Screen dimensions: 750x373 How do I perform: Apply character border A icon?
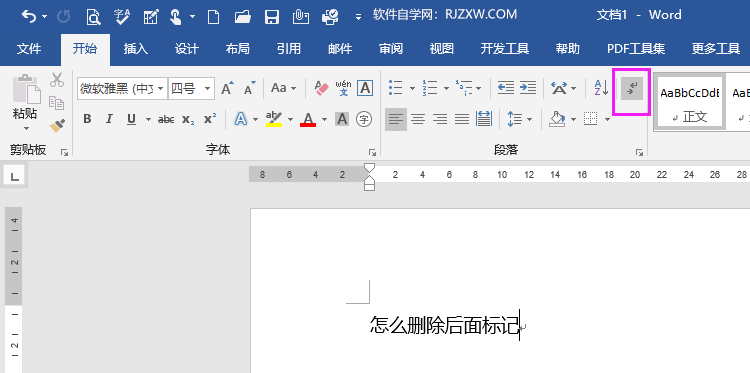[x=365, y=88]
